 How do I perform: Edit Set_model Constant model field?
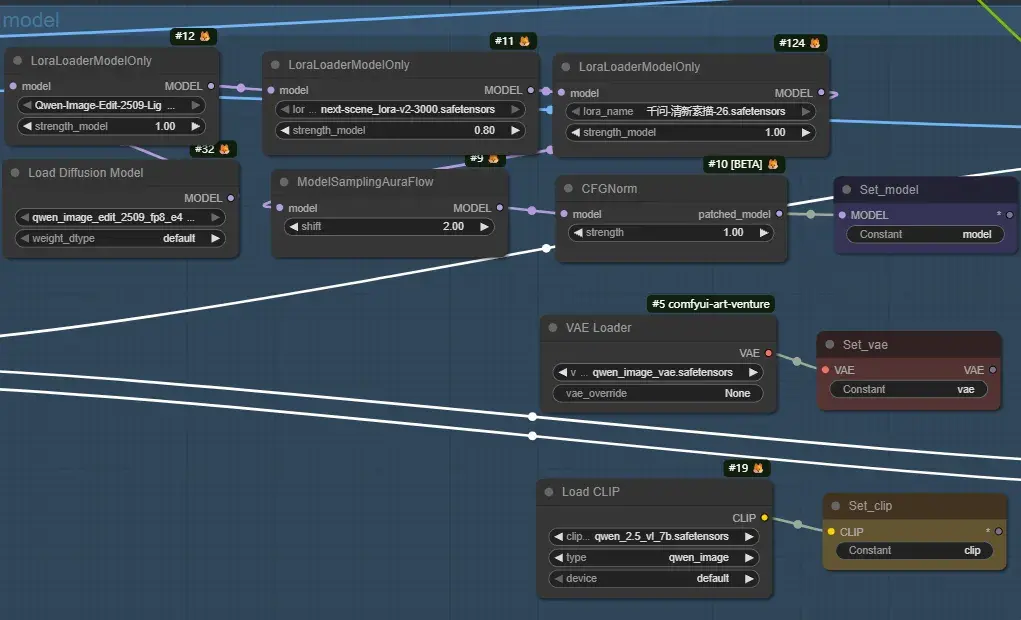coord(925,234)
